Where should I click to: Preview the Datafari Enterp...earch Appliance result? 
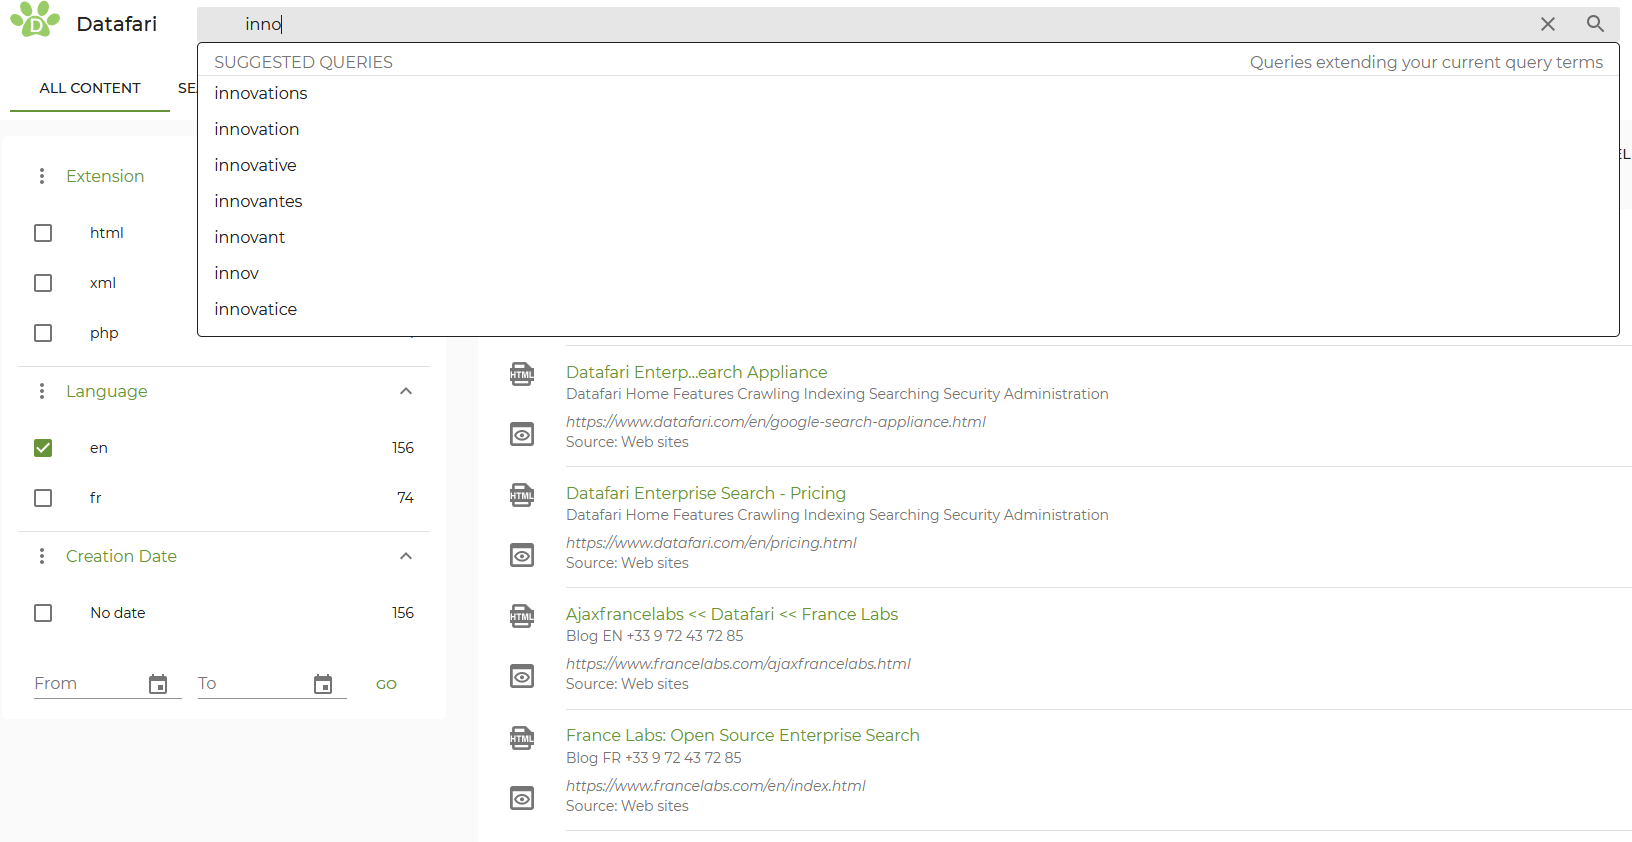tap(522, 434)
